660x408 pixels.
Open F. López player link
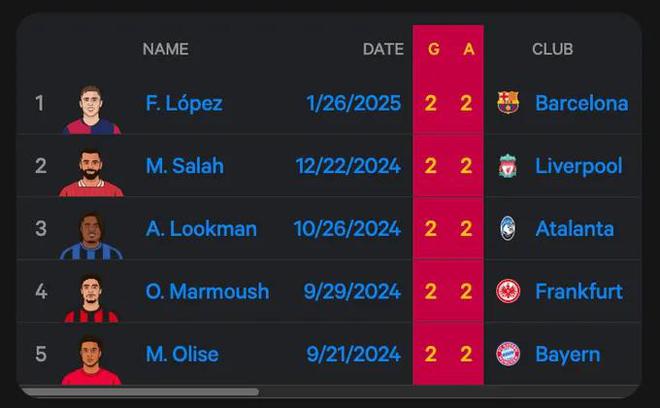(x=184, y=103)
